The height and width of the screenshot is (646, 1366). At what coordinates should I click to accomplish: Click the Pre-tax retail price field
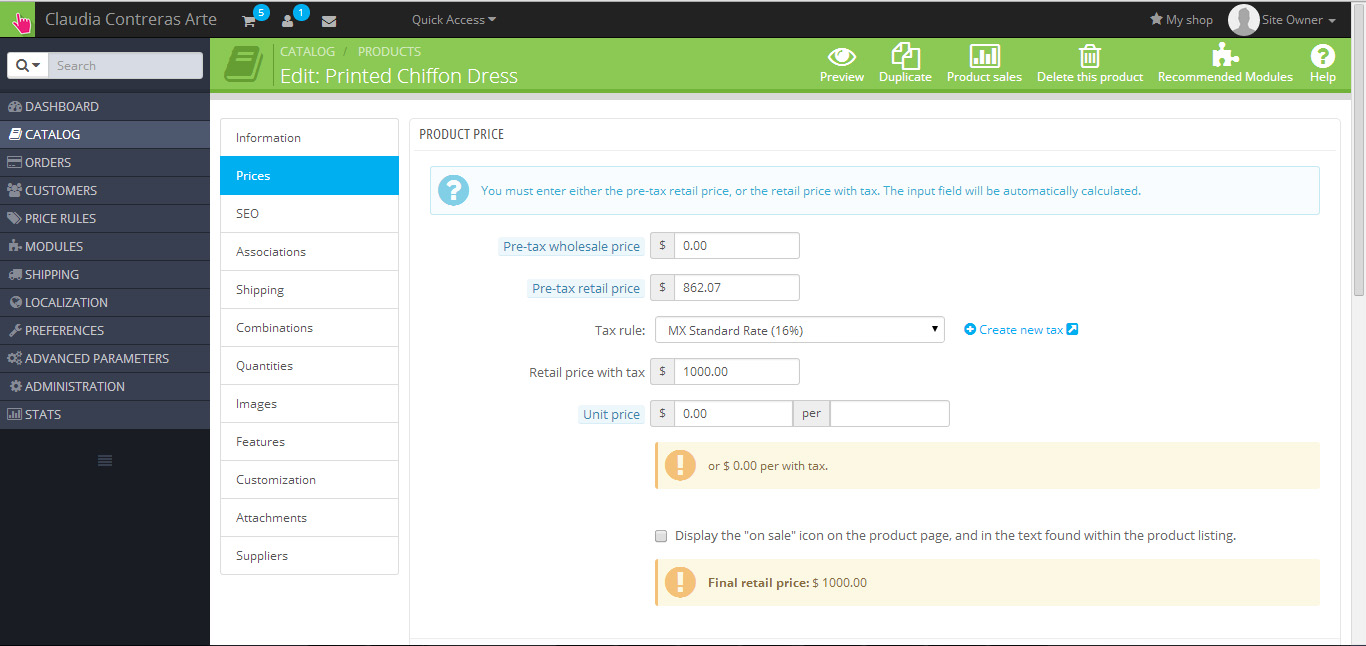point(737,288)
